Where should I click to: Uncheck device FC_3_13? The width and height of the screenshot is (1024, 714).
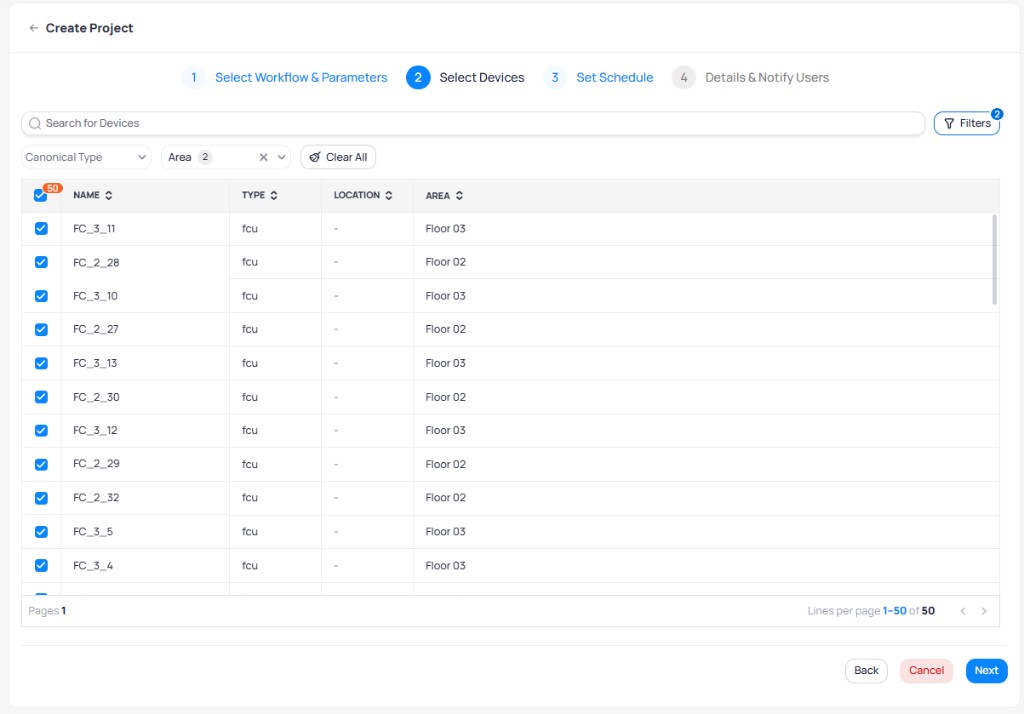point(41,363)
